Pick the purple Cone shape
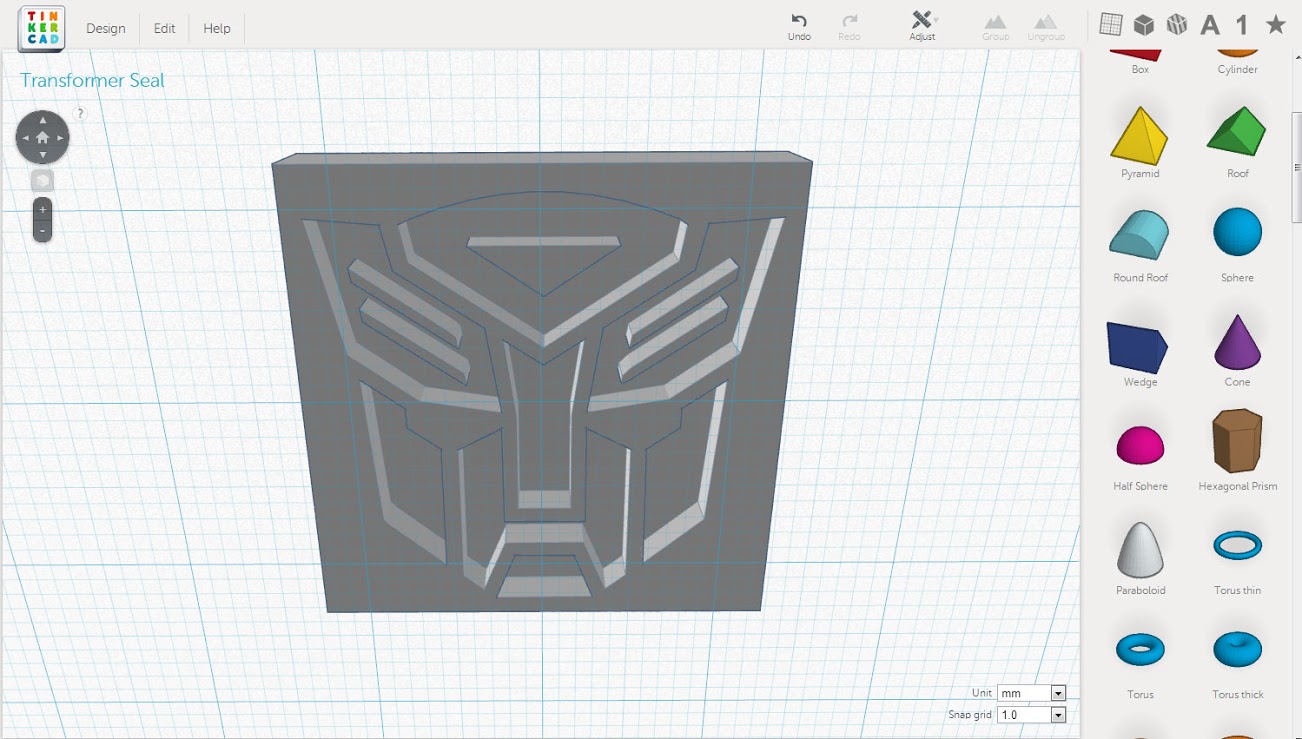The image size is (1302, 739). point(1237,342)
